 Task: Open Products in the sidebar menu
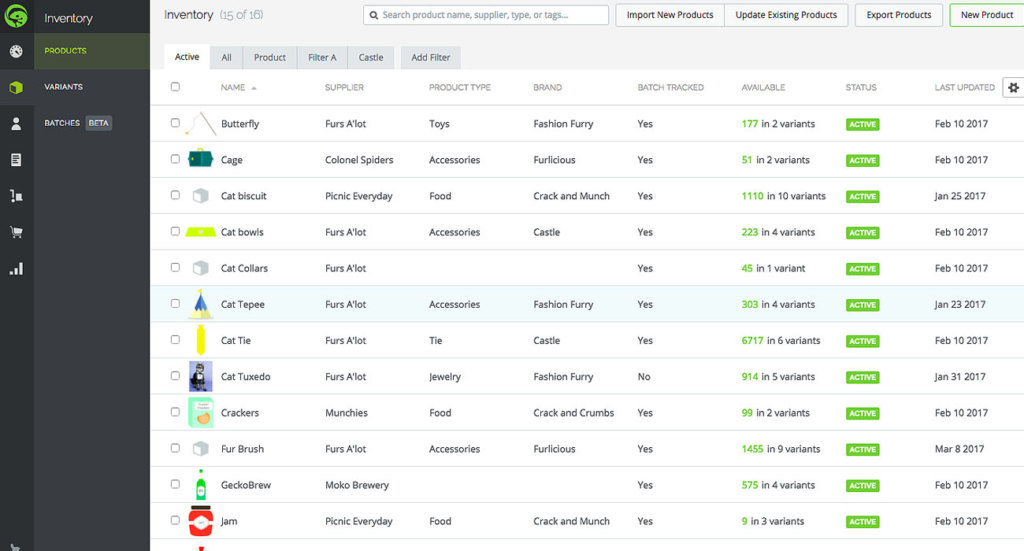[x=92, y=51]
